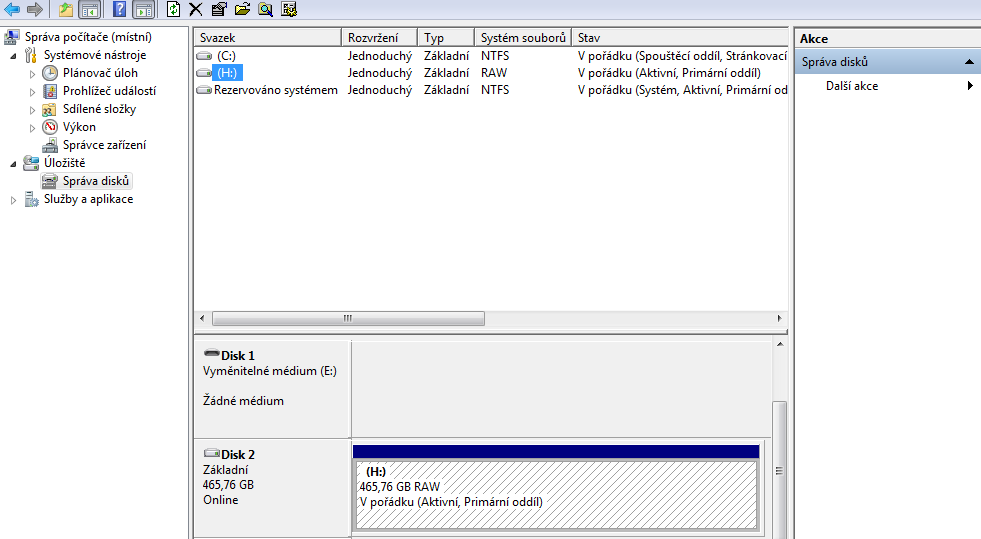Select Systémové nástroje in the tree
The width and height of the screenshot is (981, 539).
(x=94, y=55)
